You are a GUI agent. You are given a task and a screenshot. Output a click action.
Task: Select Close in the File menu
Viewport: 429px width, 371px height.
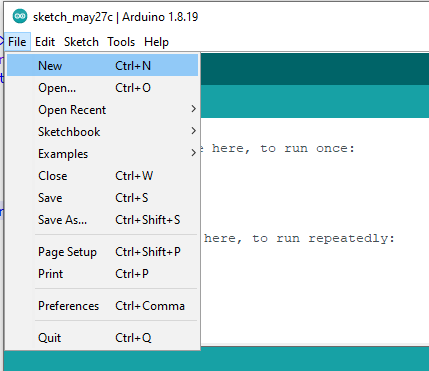tap(103, 176)
